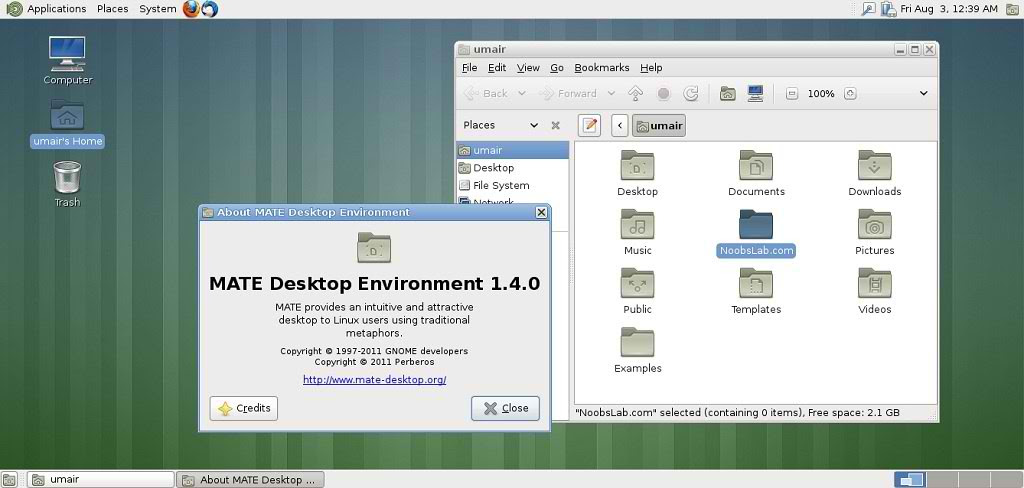
Task: Go up to parent folder
Action: tap(635, 93)
